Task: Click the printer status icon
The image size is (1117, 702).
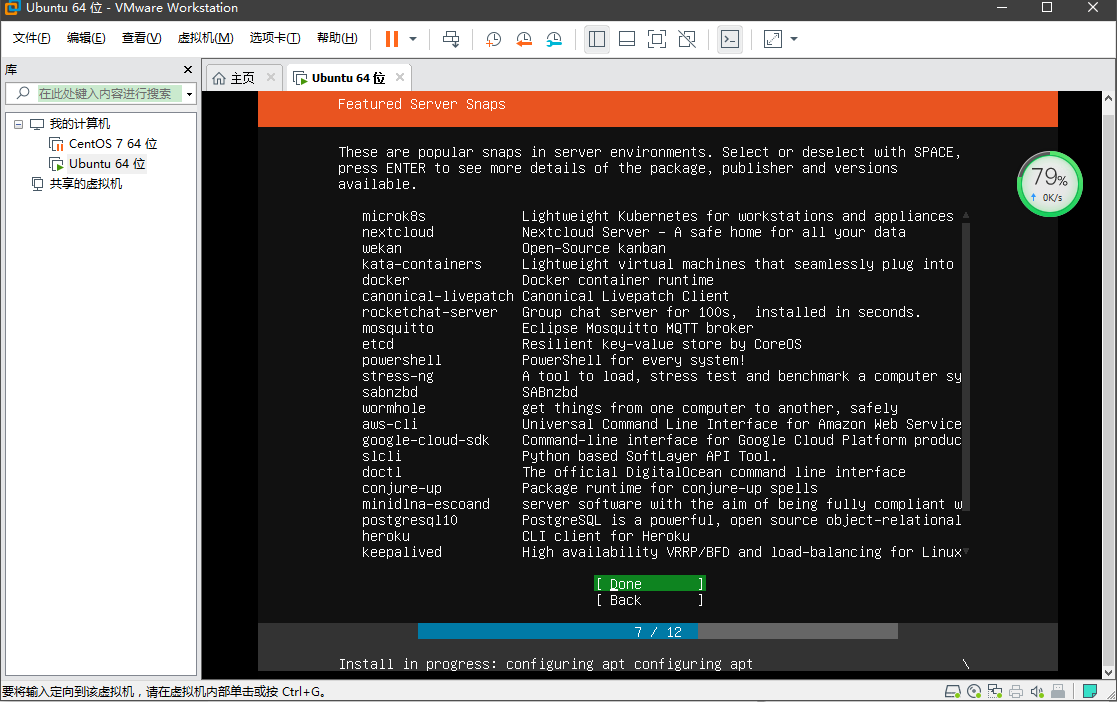Action: pos(1016,691)
